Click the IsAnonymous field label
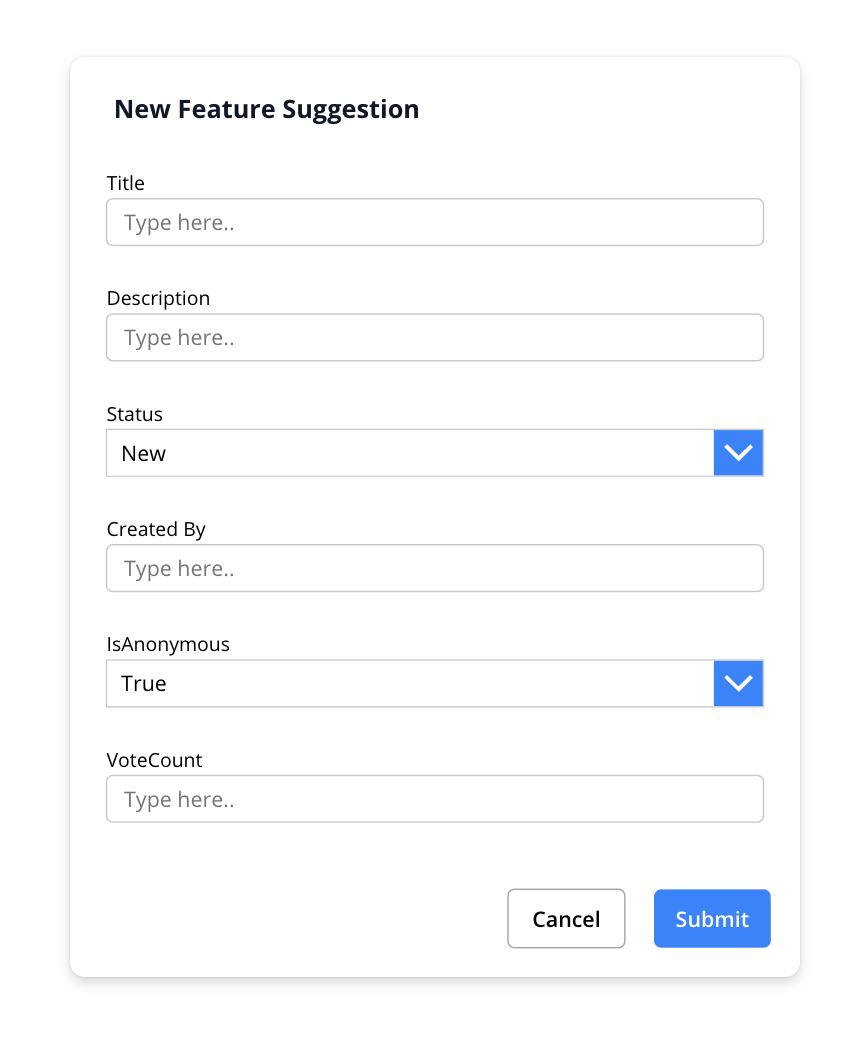The height and width of the screenshot is (1038, 868). 168,645
